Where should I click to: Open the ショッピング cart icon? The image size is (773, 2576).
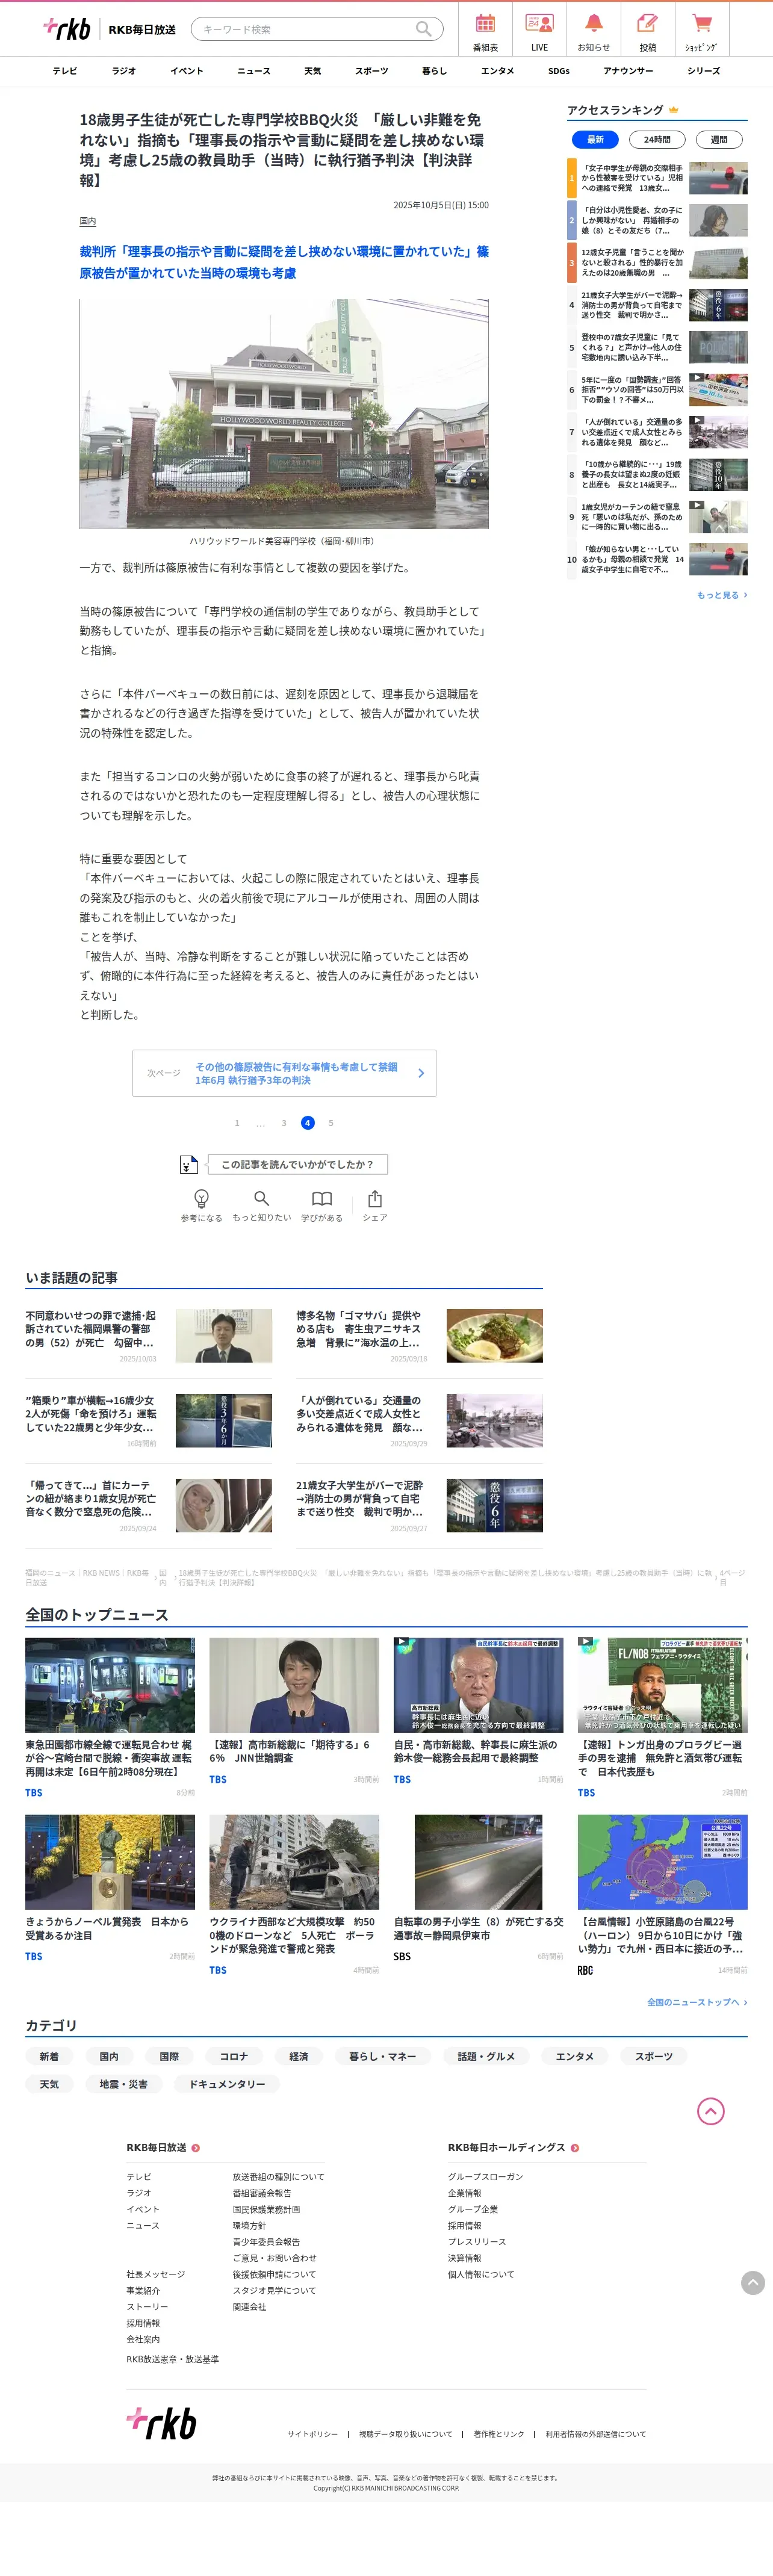tap(701, 23)
